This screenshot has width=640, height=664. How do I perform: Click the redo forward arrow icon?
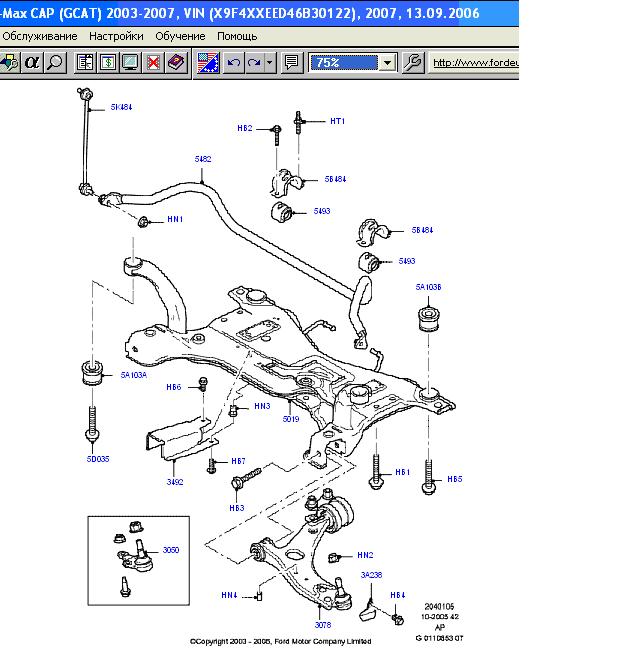pyautogui.click(x=254, y=63)
